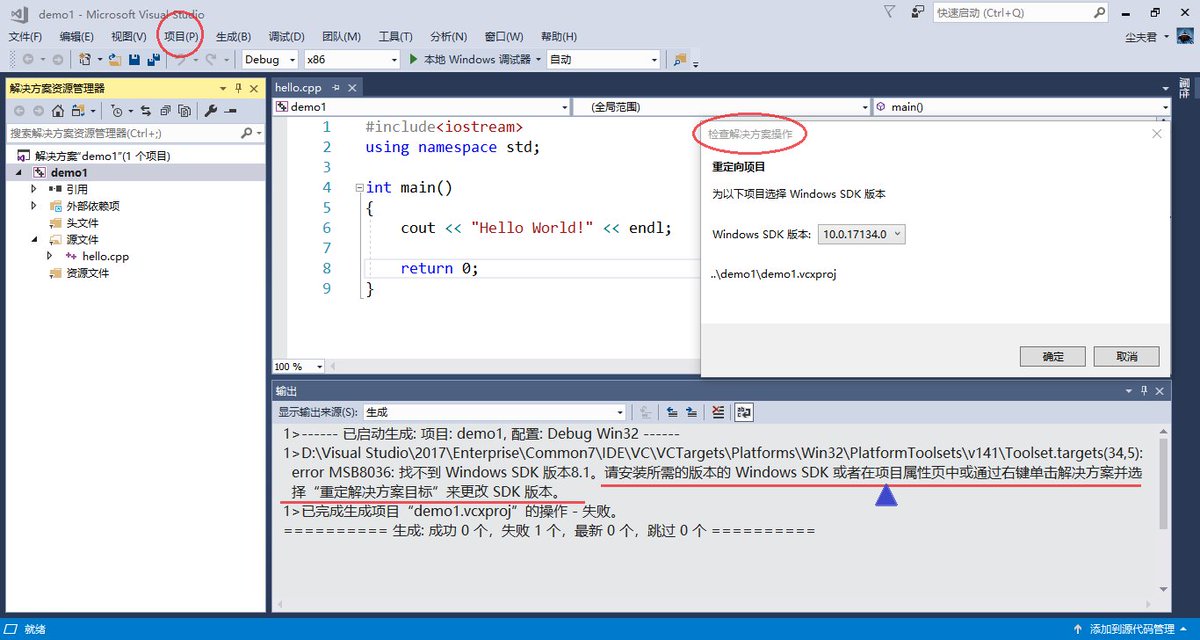Sync Solution Explorer with the active document
The width and height of the screenshot is (1200, 640).
click(148, 110)
